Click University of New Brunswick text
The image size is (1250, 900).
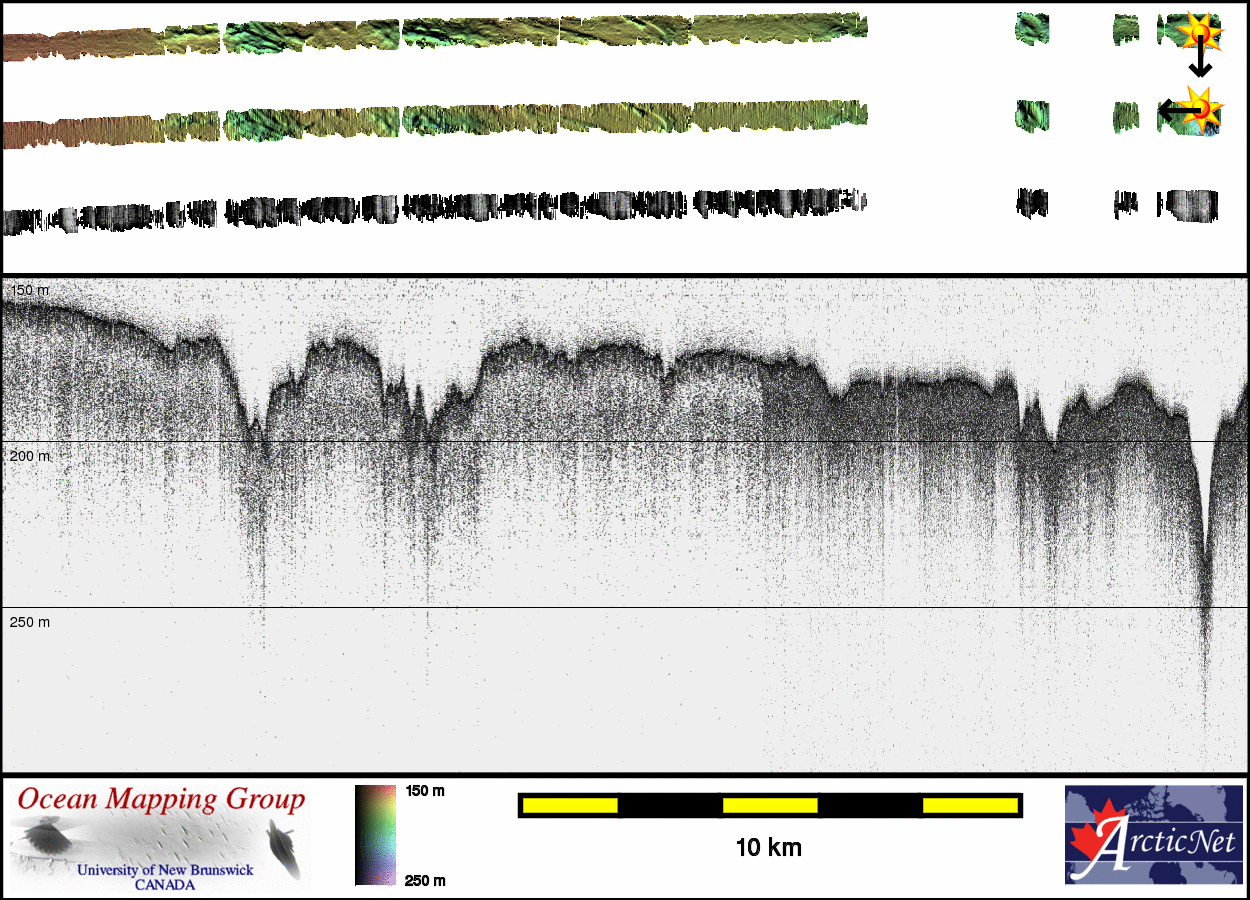tap(165, 870)
